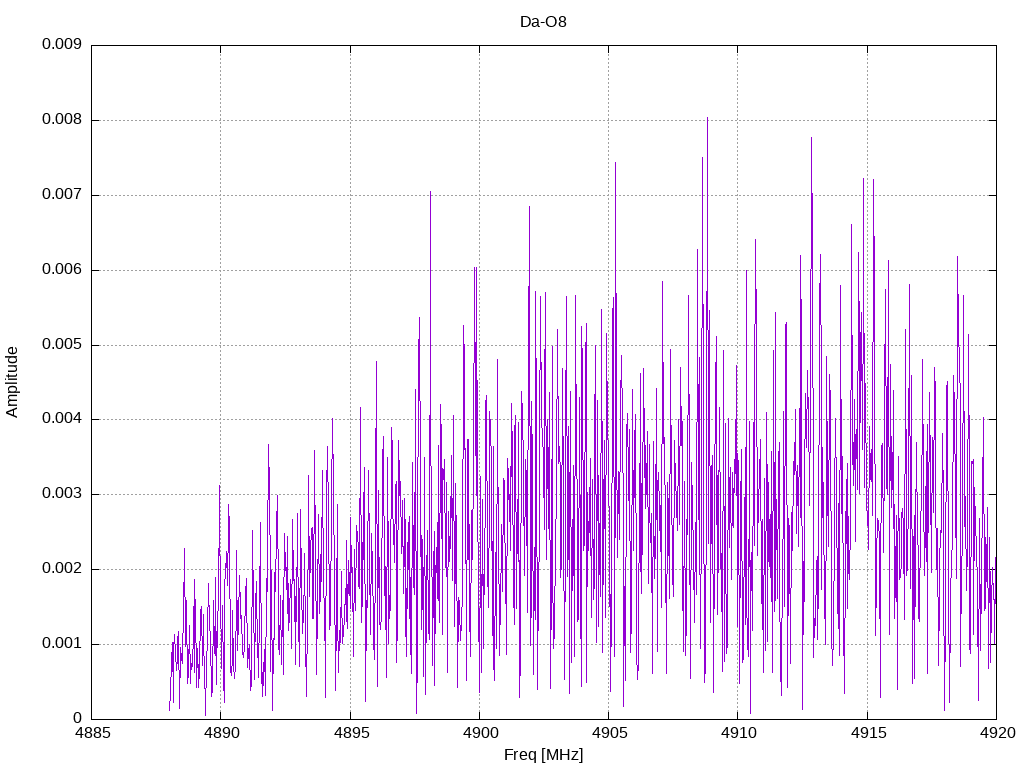
Task: Click the 4900 x-axis tick label
Action: (480, 733)
